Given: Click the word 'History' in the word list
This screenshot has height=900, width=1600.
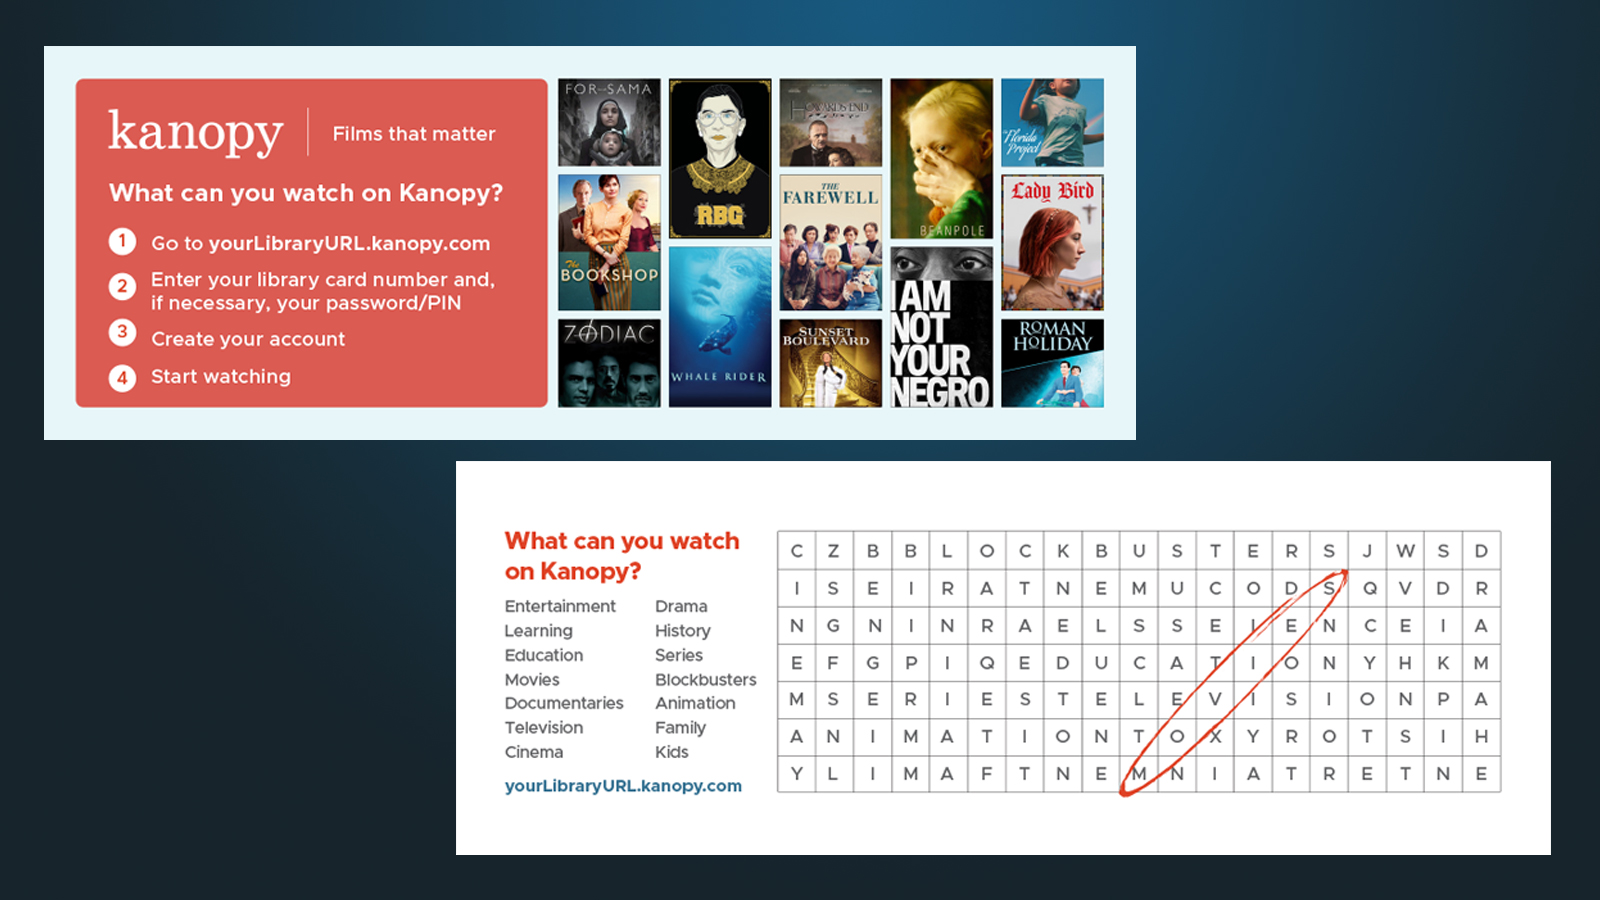Looking at the screenshot, I should pyautogui.click(x=683, y=631).
